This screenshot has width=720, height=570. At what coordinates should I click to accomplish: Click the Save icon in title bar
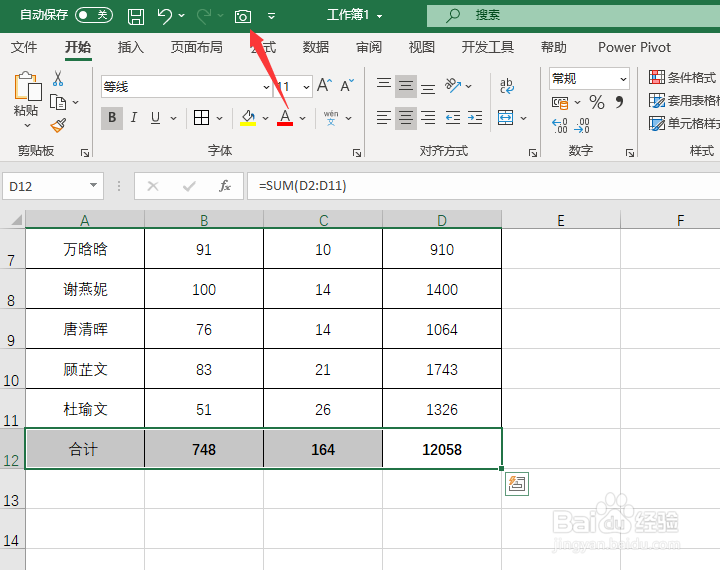coord(135,16)
